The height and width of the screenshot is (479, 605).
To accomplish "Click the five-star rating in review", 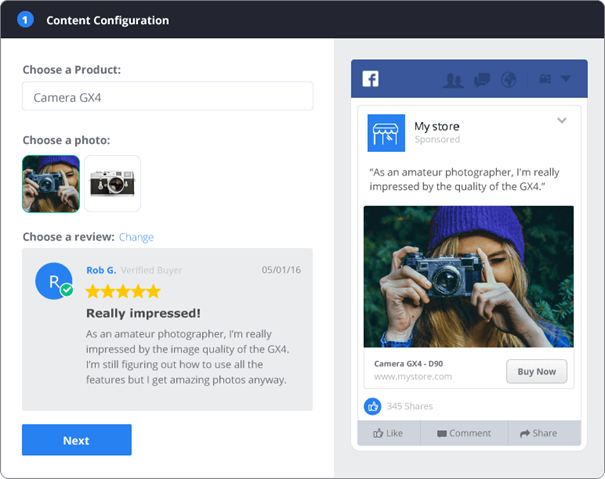I will coord(122,291).
